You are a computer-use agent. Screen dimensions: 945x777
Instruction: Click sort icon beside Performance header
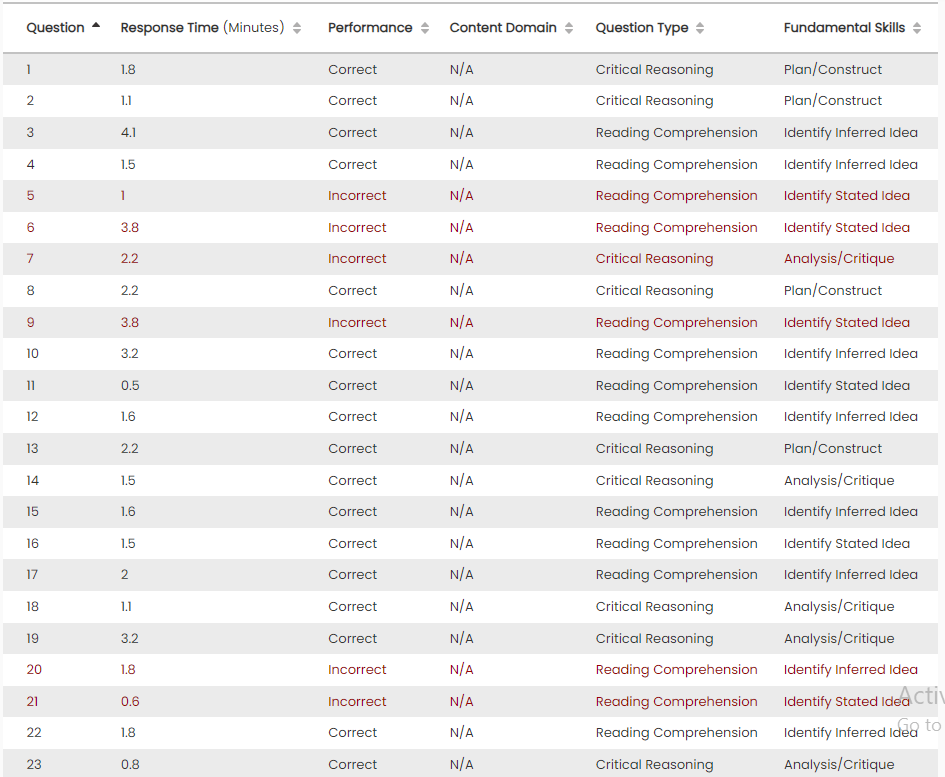tap(425, 28)
